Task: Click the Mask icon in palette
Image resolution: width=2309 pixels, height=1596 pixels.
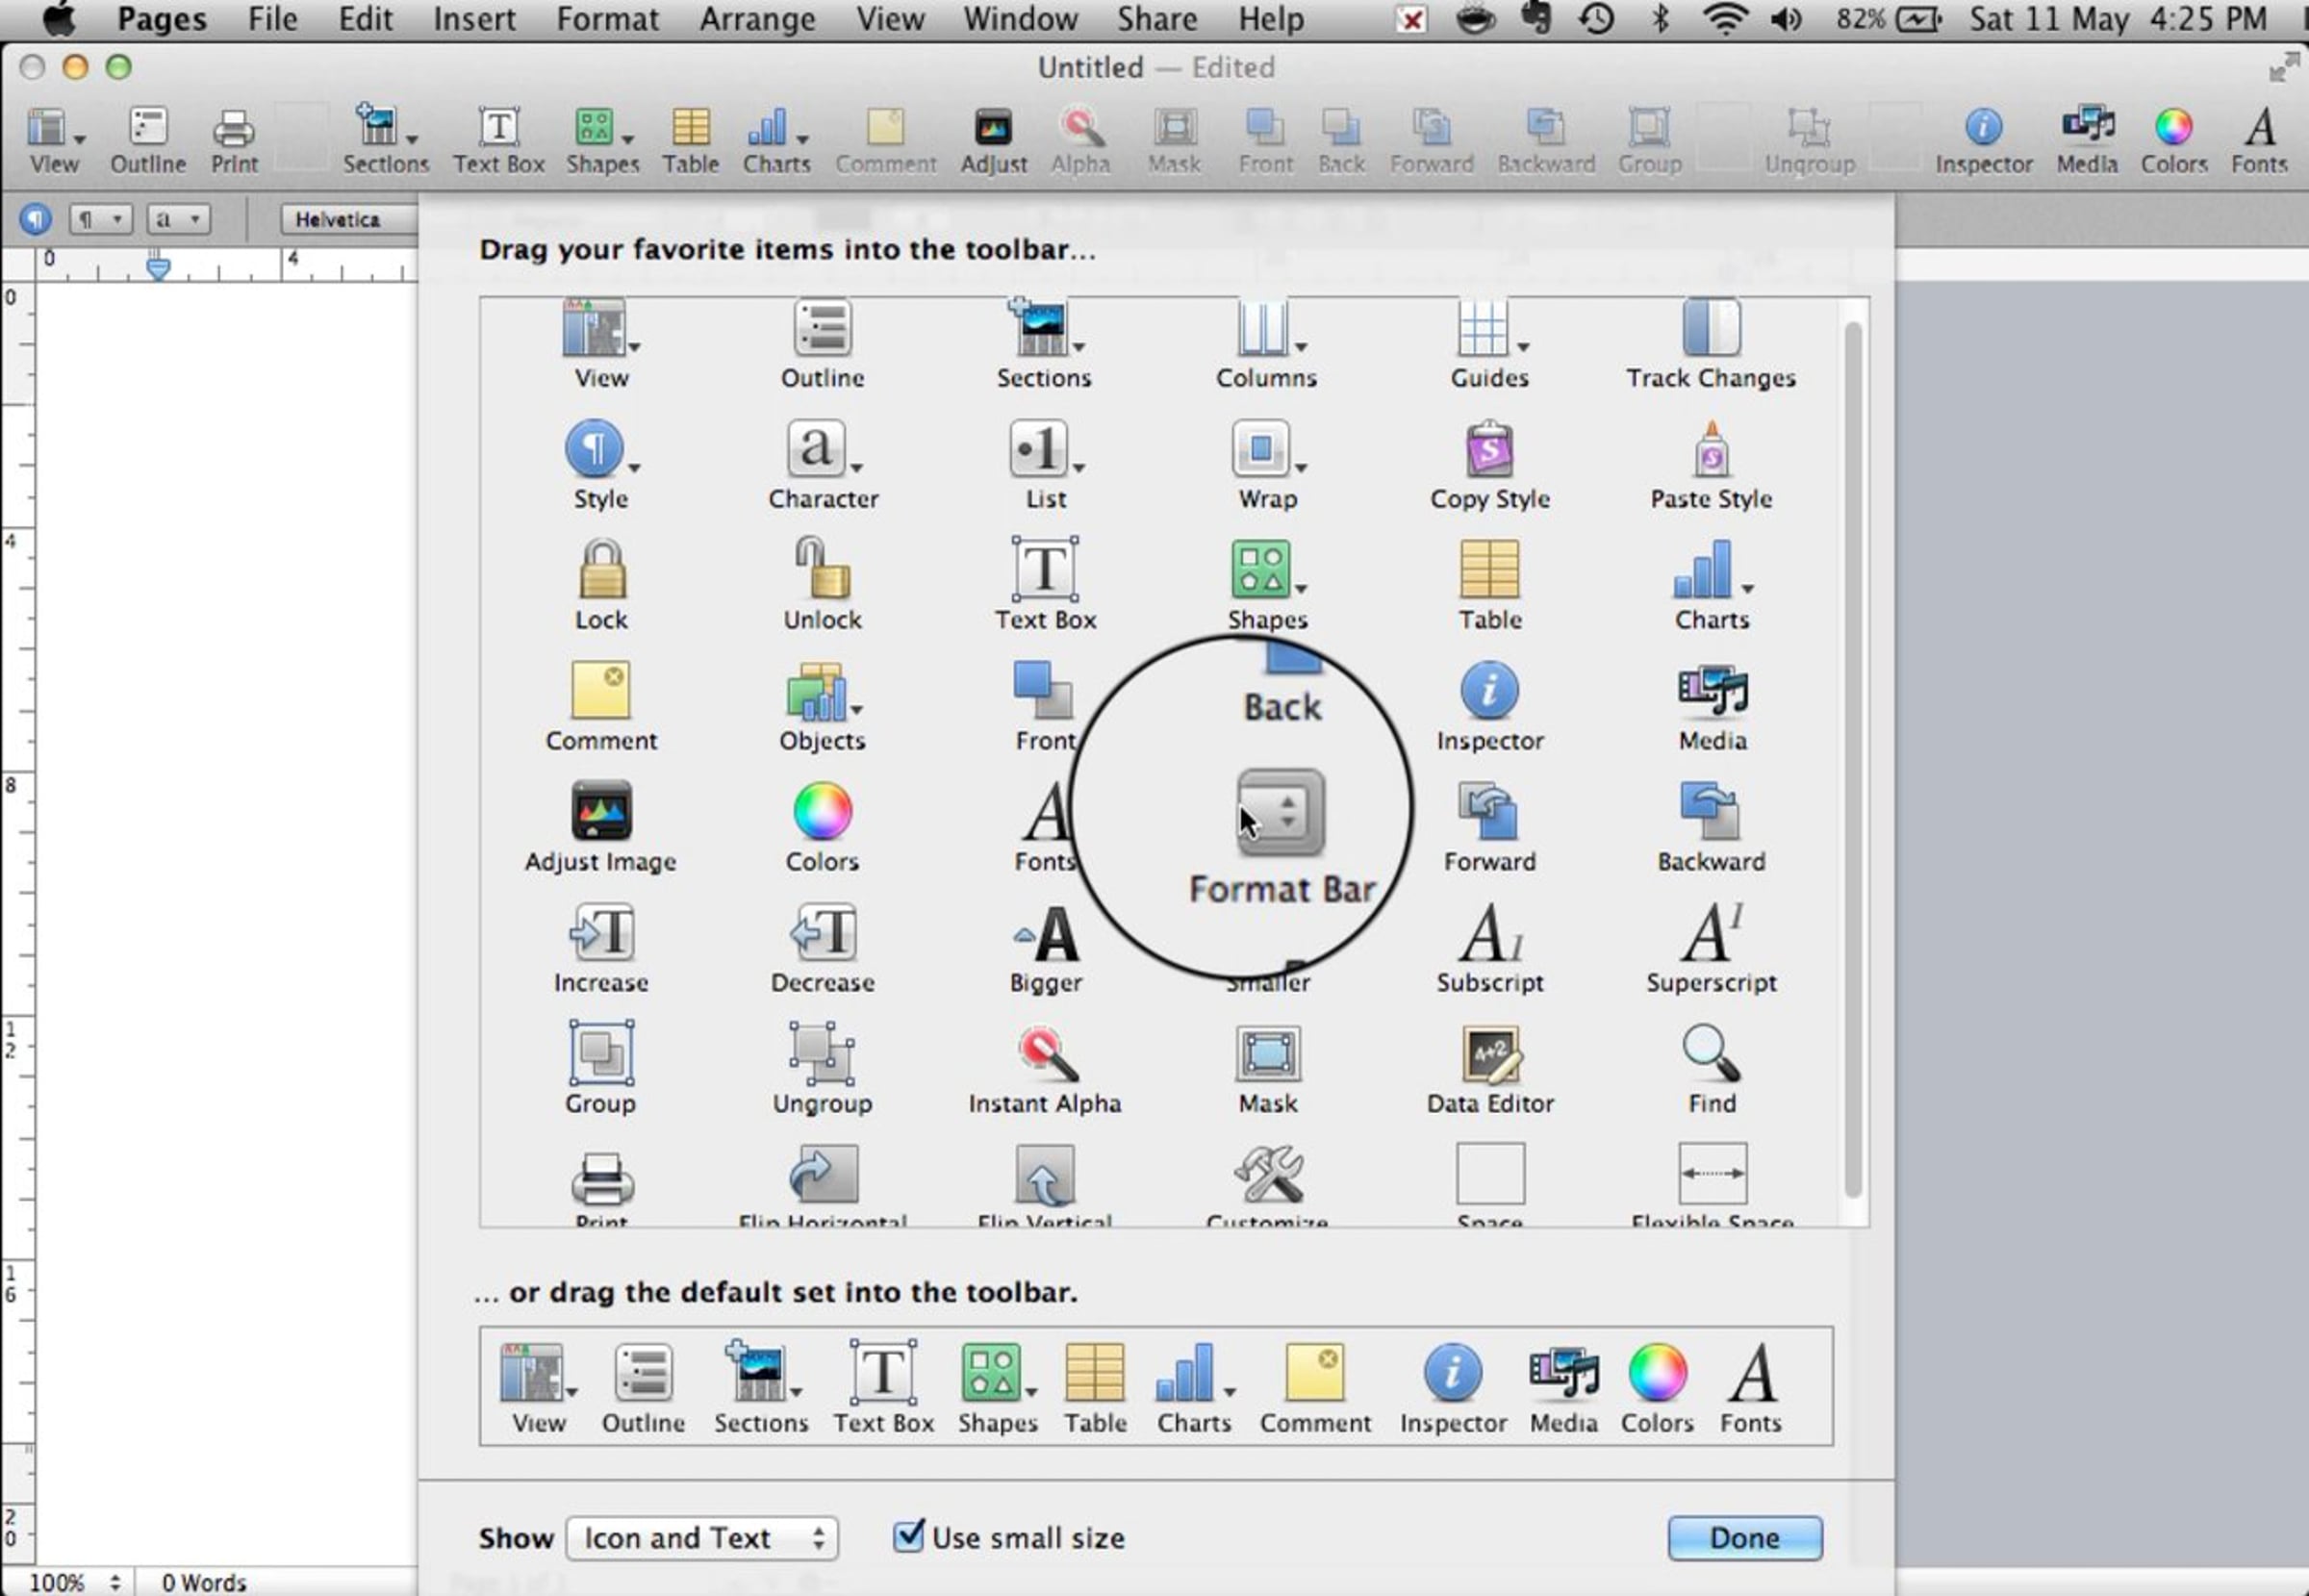Action: coord(1267,1054)
